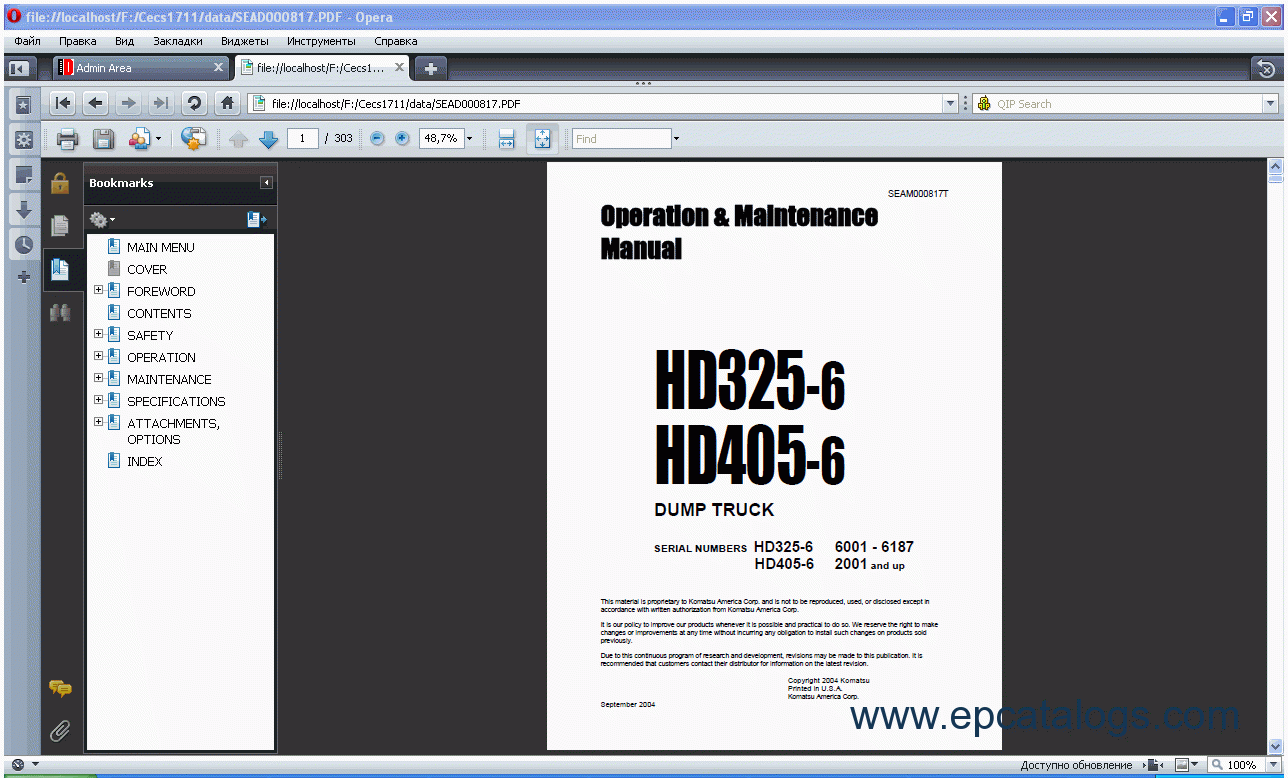The width and height of the screenshot is (1288, 778).
Task: Open the Инструменты menu
Action: click(x=321, y=41)
